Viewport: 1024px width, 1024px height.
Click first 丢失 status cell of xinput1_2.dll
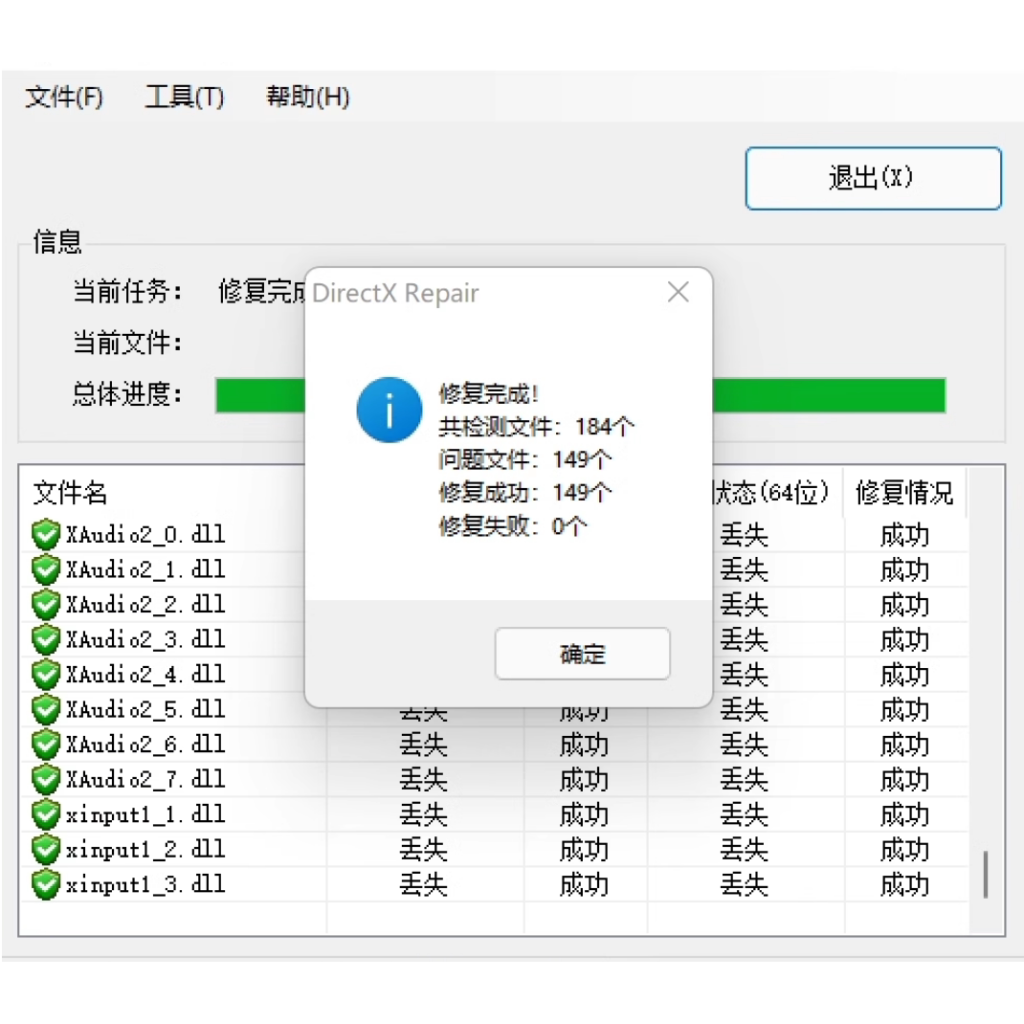pyautogui.click(x=423, y=850)
